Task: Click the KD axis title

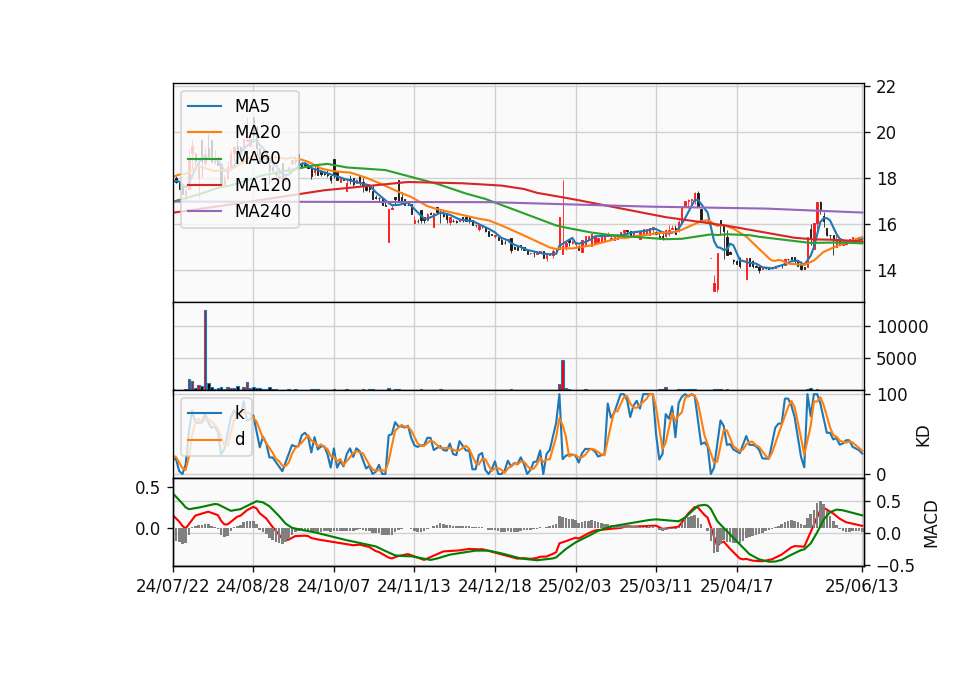Action: 923,436
